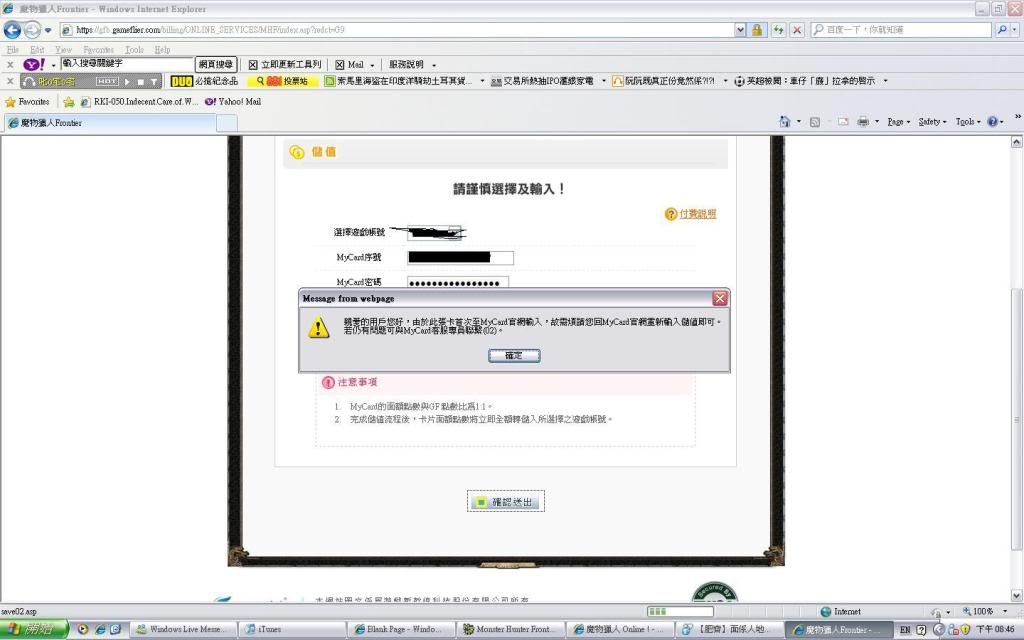Click the browser Back arrow button

click(x=13, y=30)
